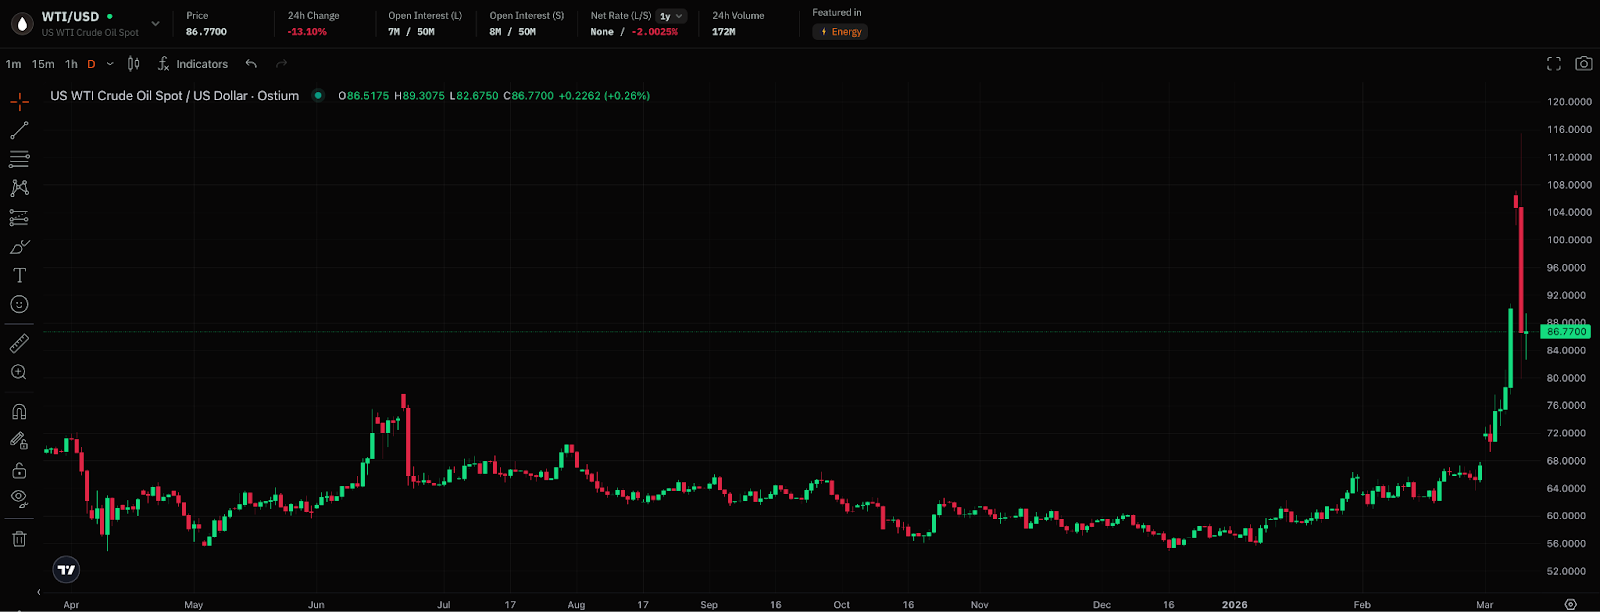Image resolution: width=1600 pixels, height=612 pixels.
Task: Toggle magnet mode for drawings
Action: (x=19, y=411)
